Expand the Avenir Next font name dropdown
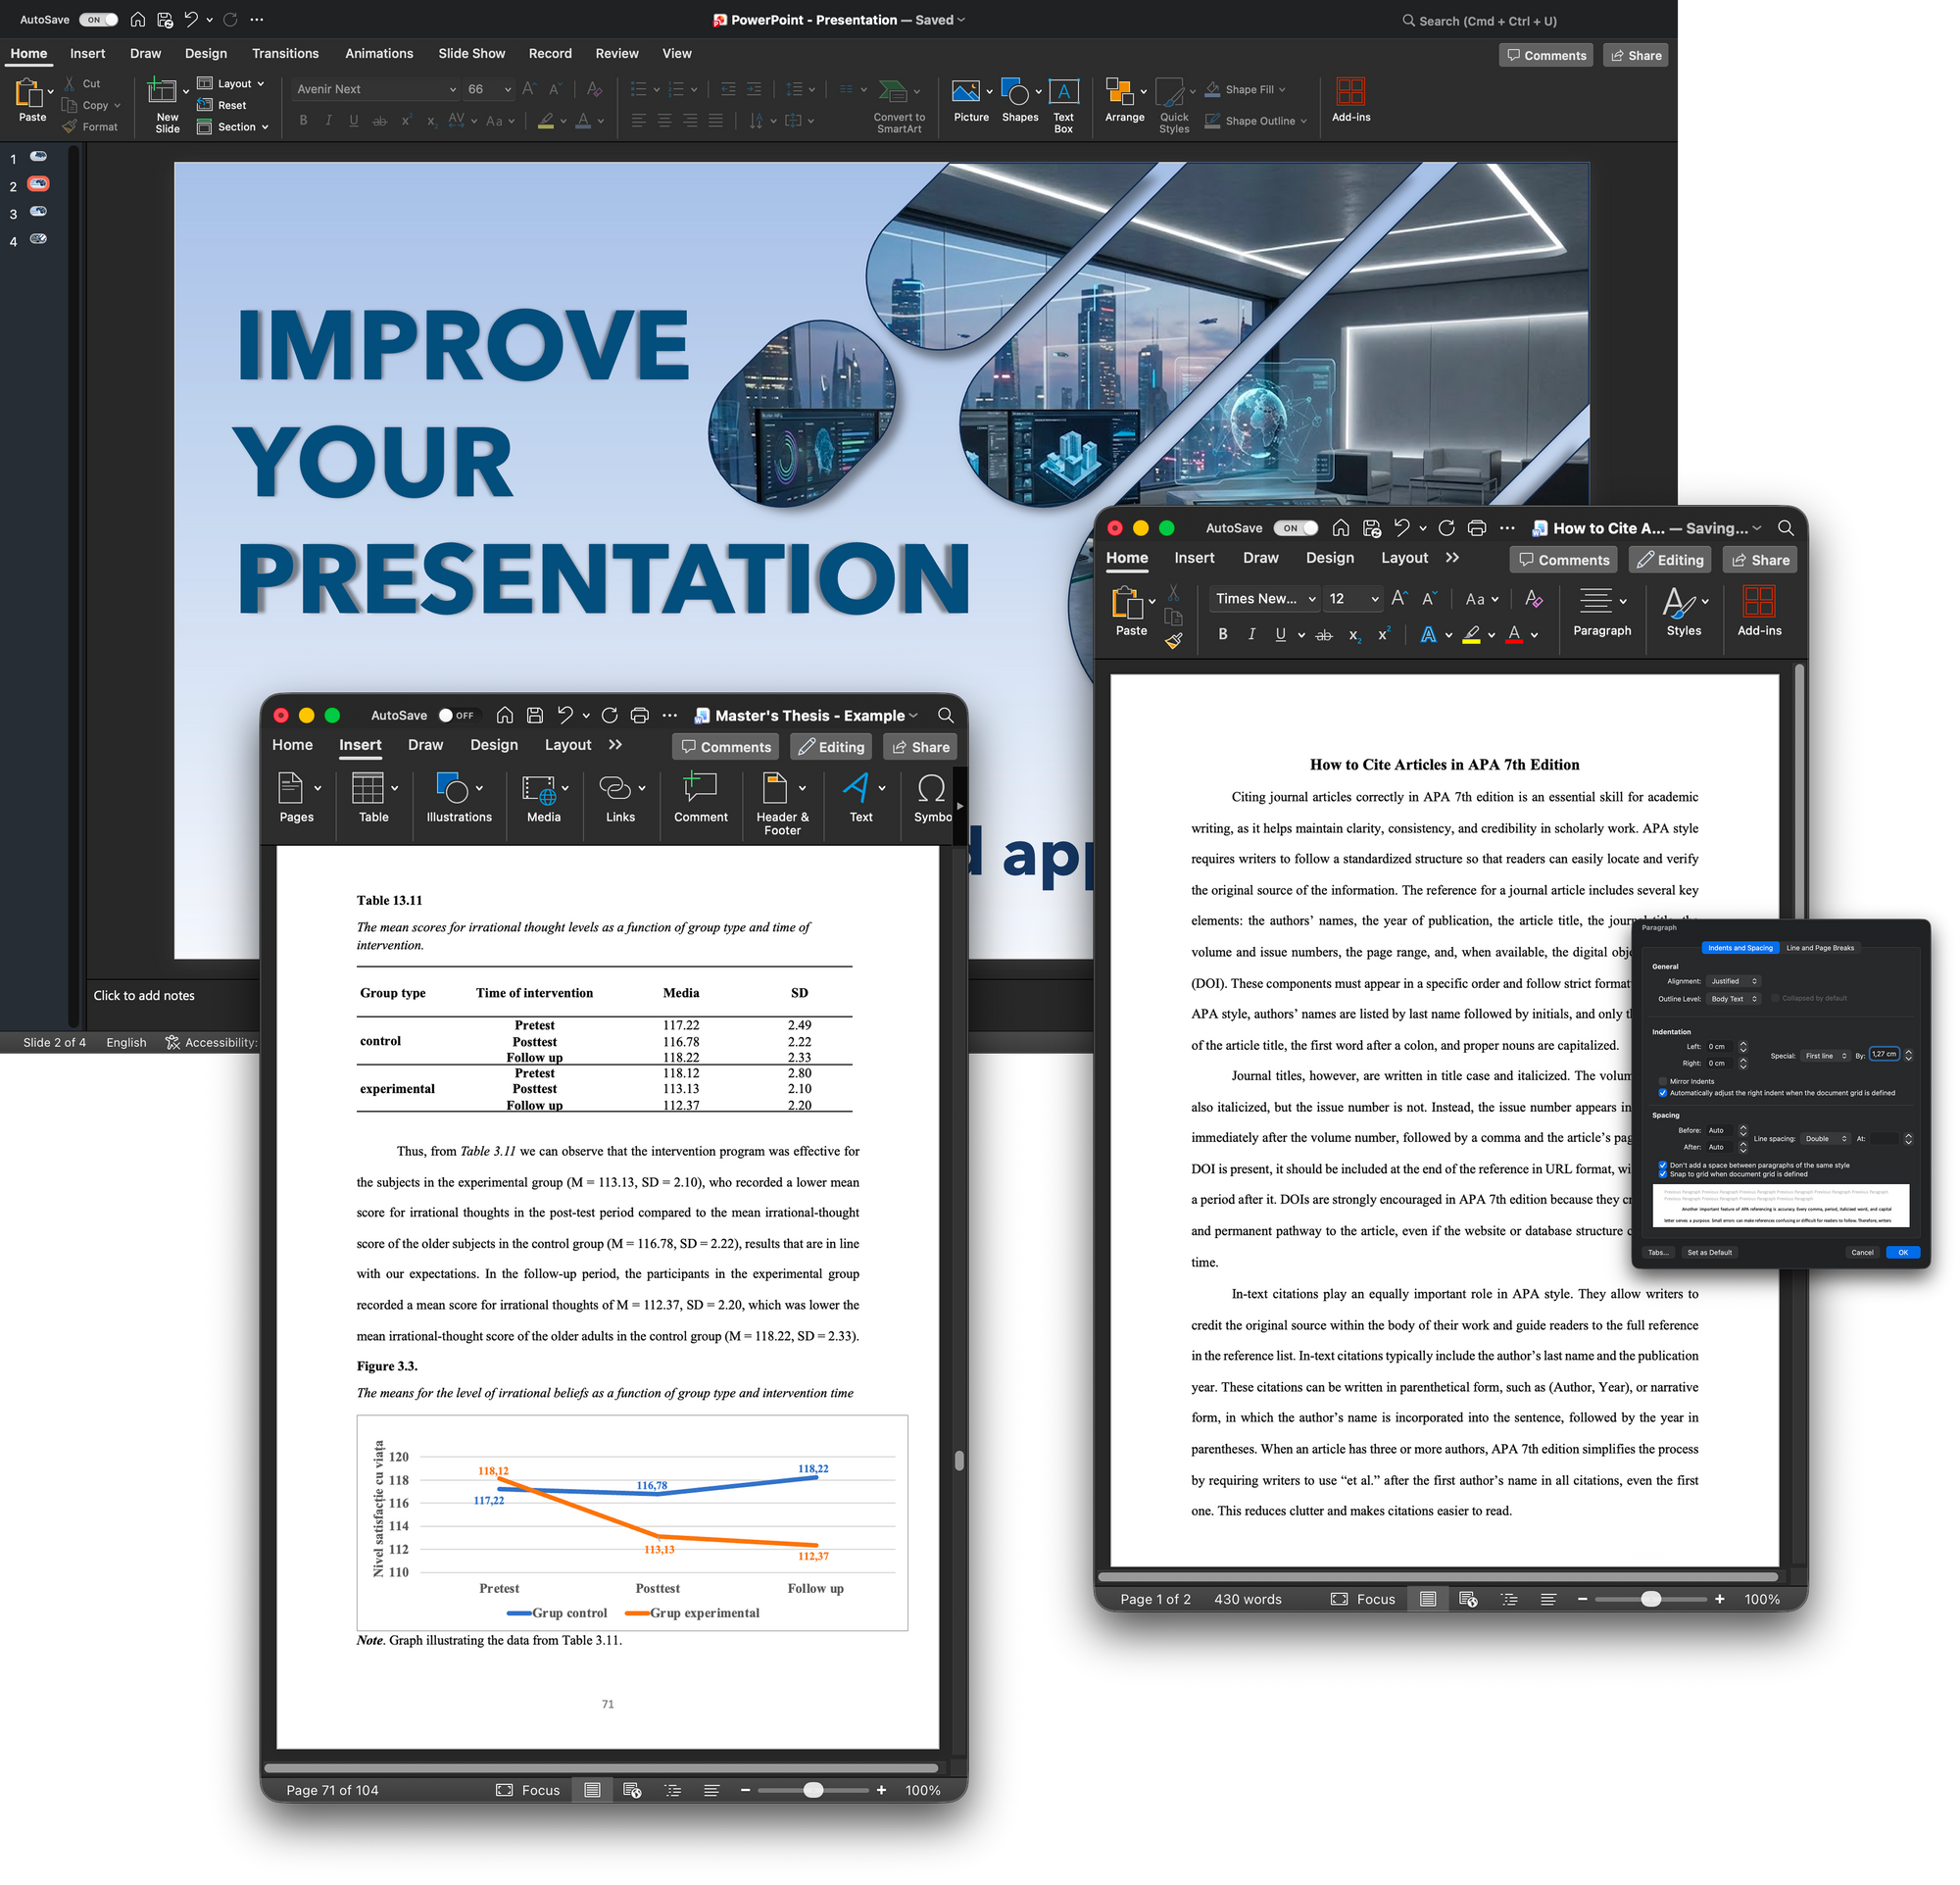Image resolution: width=1960 pixels, height=1885 pixels. 451,89
